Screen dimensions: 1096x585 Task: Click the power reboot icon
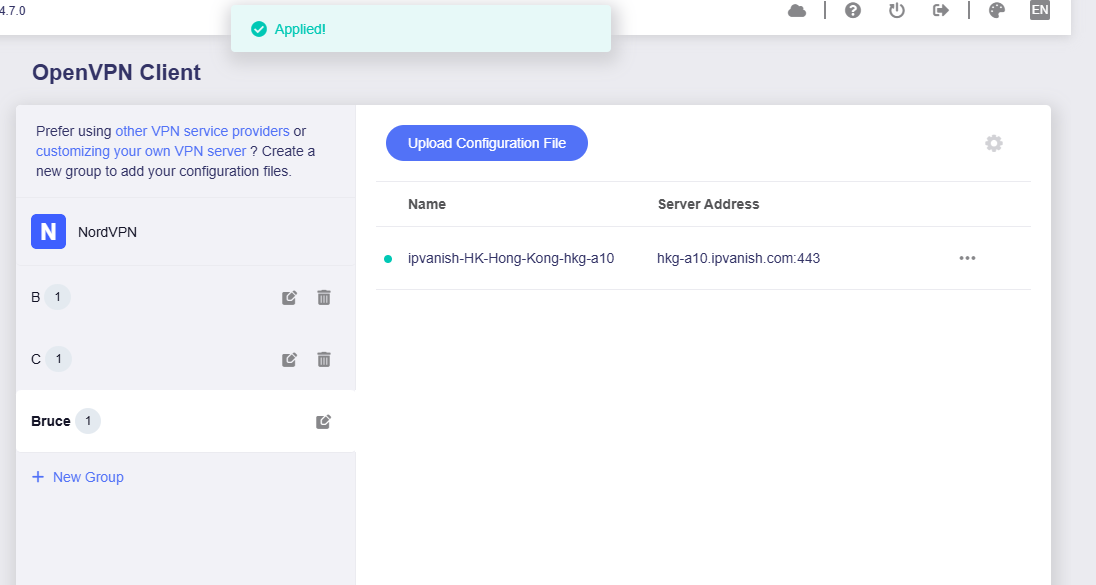click(x=897, y=11)
